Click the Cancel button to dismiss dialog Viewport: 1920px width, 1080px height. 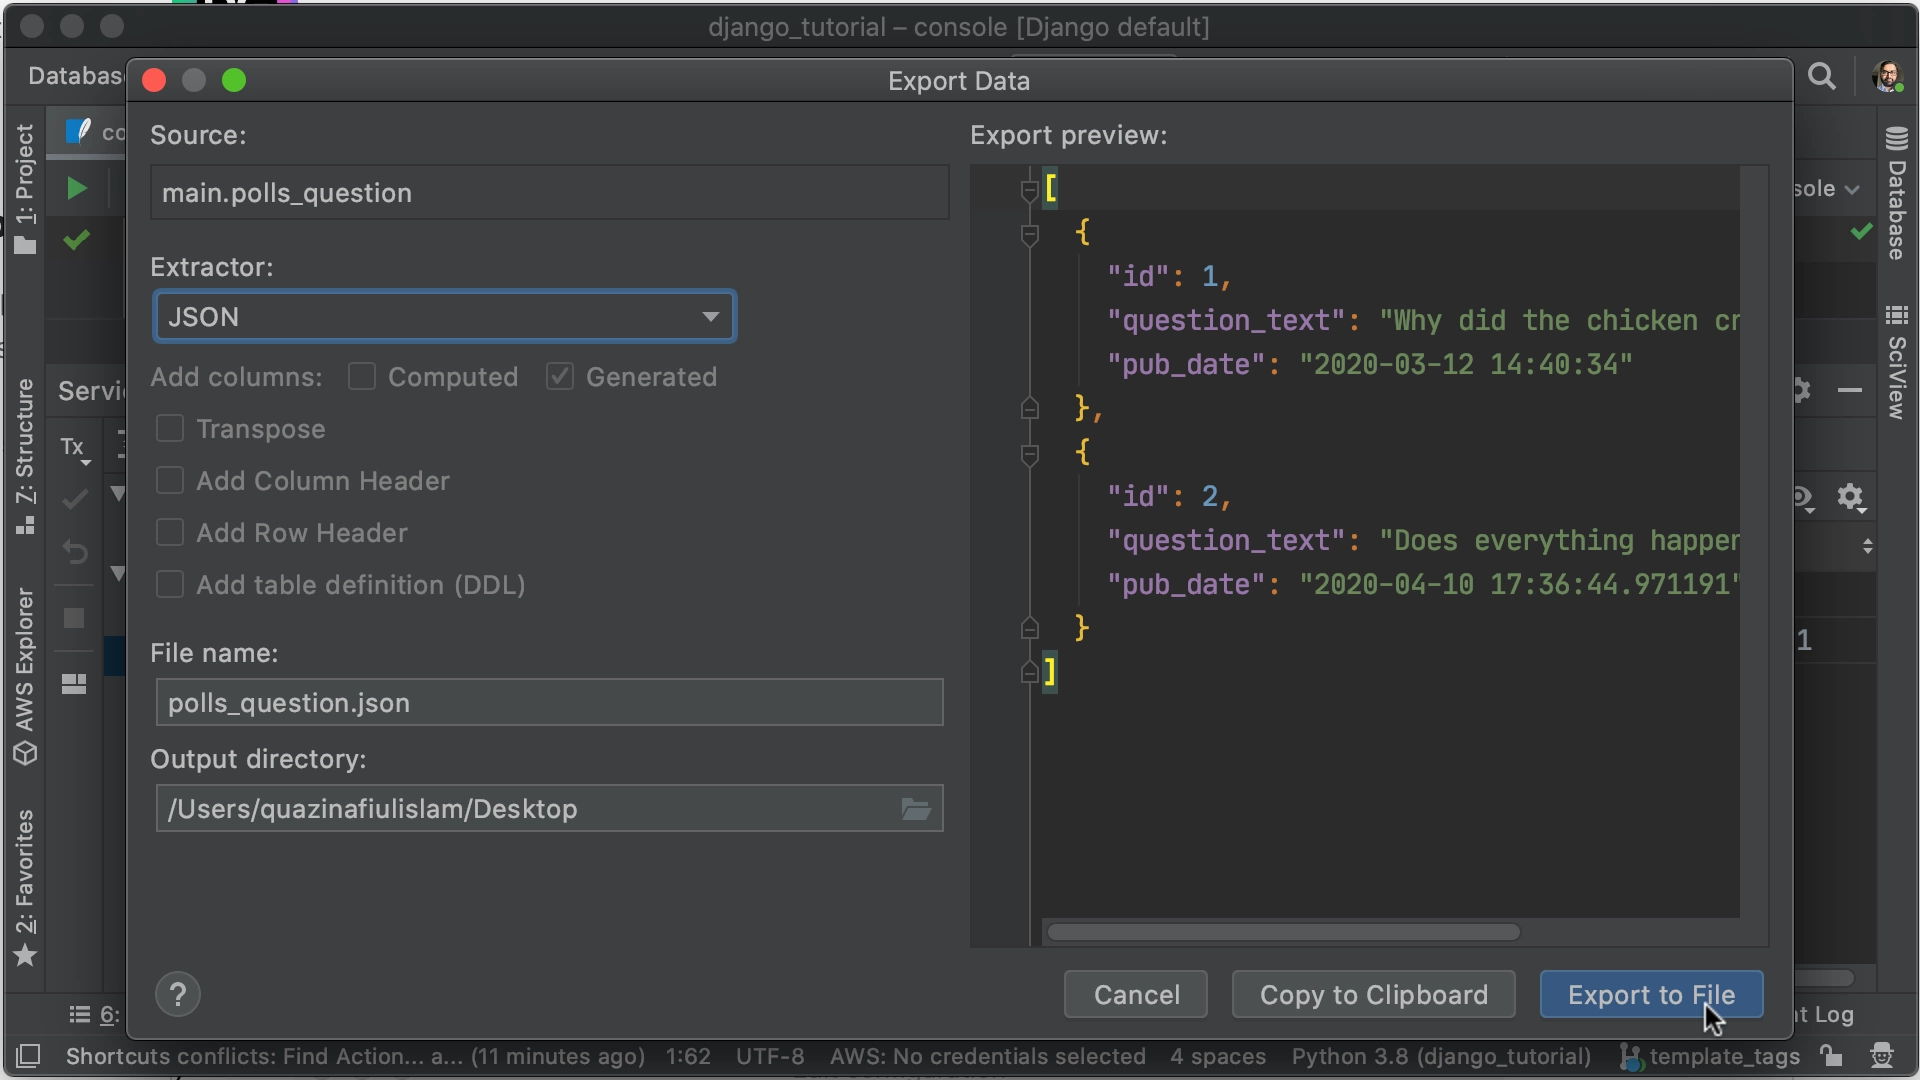point(1137,994)
